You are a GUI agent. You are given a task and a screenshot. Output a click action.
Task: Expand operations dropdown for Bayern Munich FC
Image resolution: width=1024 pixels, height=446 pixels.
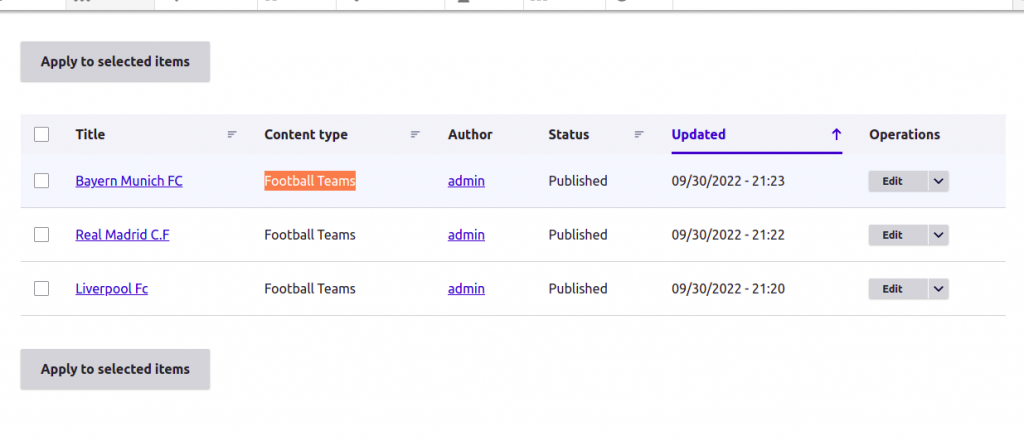(938, 182)
